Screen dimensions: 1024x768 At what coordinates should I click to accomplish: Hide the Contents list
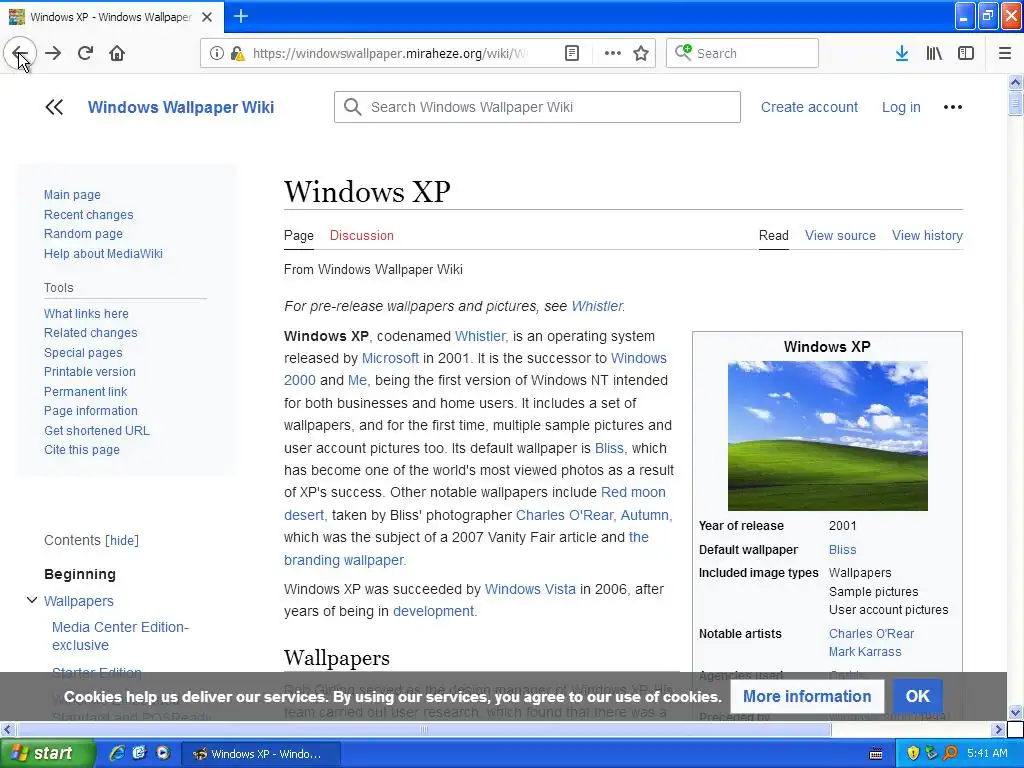(122, 541)
